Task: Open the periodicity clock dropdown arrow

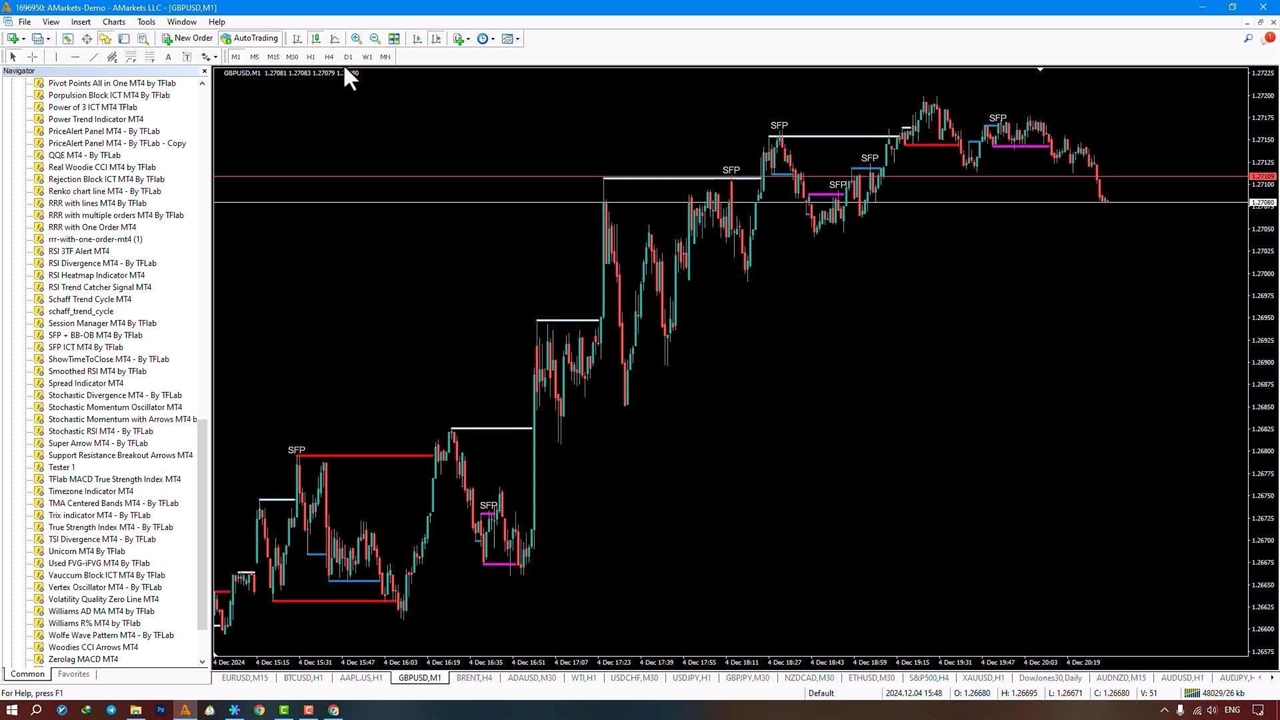Action: pyautogui.click(x=493, y=39)
